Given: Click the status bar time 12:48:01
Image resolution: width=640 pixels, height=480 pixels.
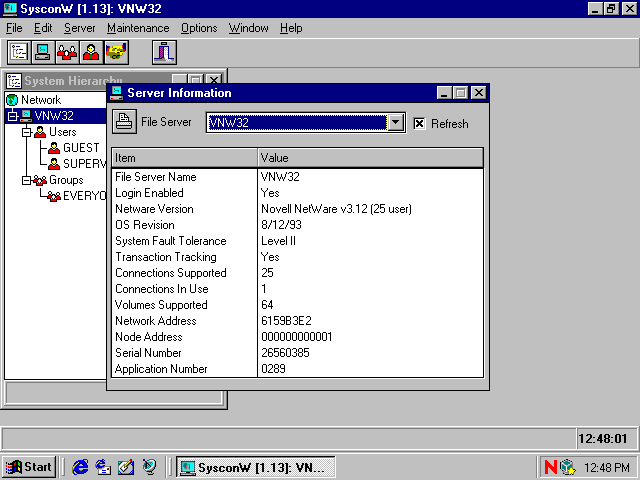Looking at the screenshot, I should [x=603, y=439].
